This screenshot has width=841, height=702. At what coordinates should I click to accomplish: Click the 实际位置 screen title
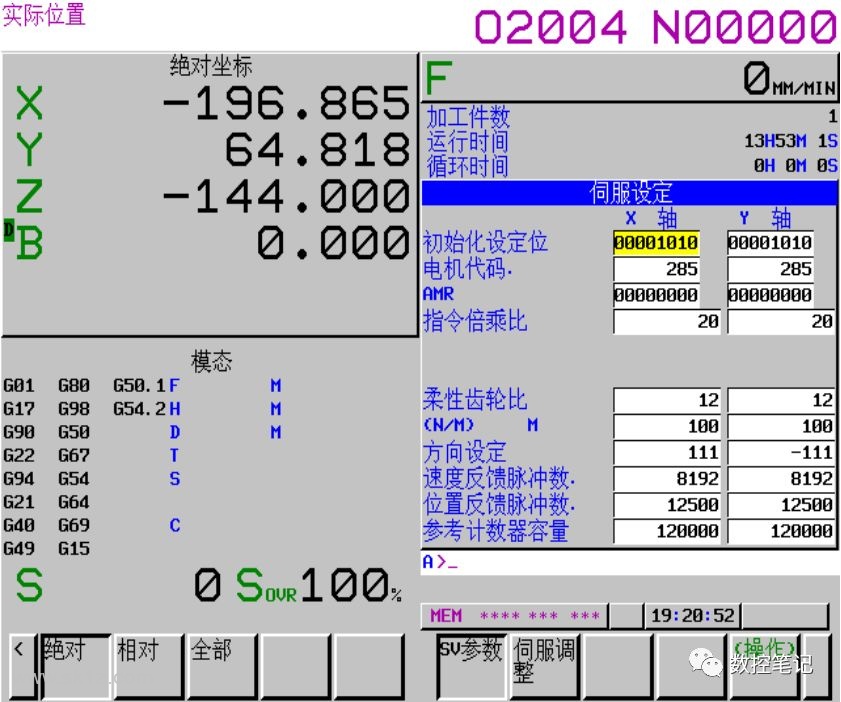(44, 14)
